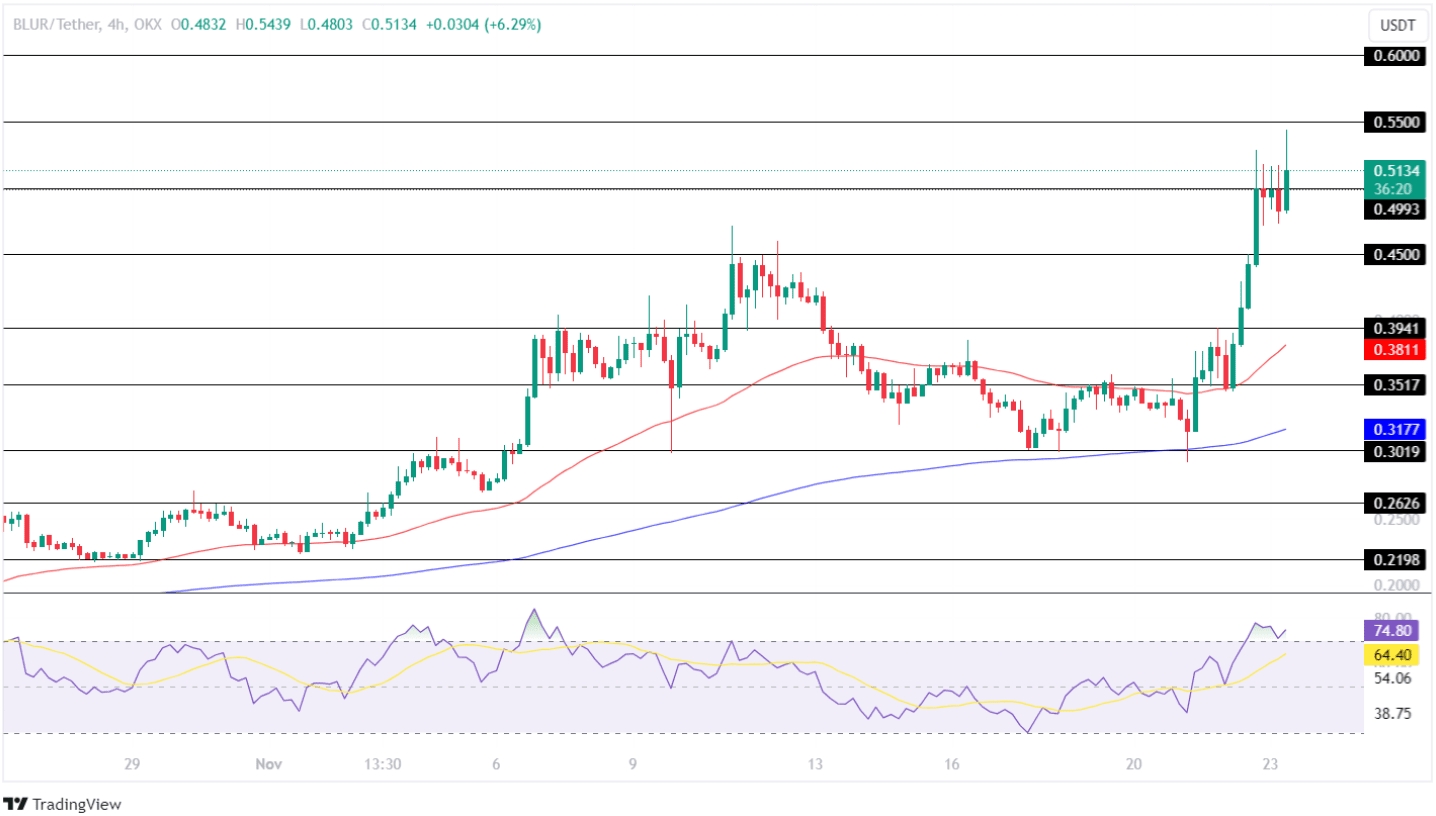Click the 13:30 marker on time axis

(382, 764)
